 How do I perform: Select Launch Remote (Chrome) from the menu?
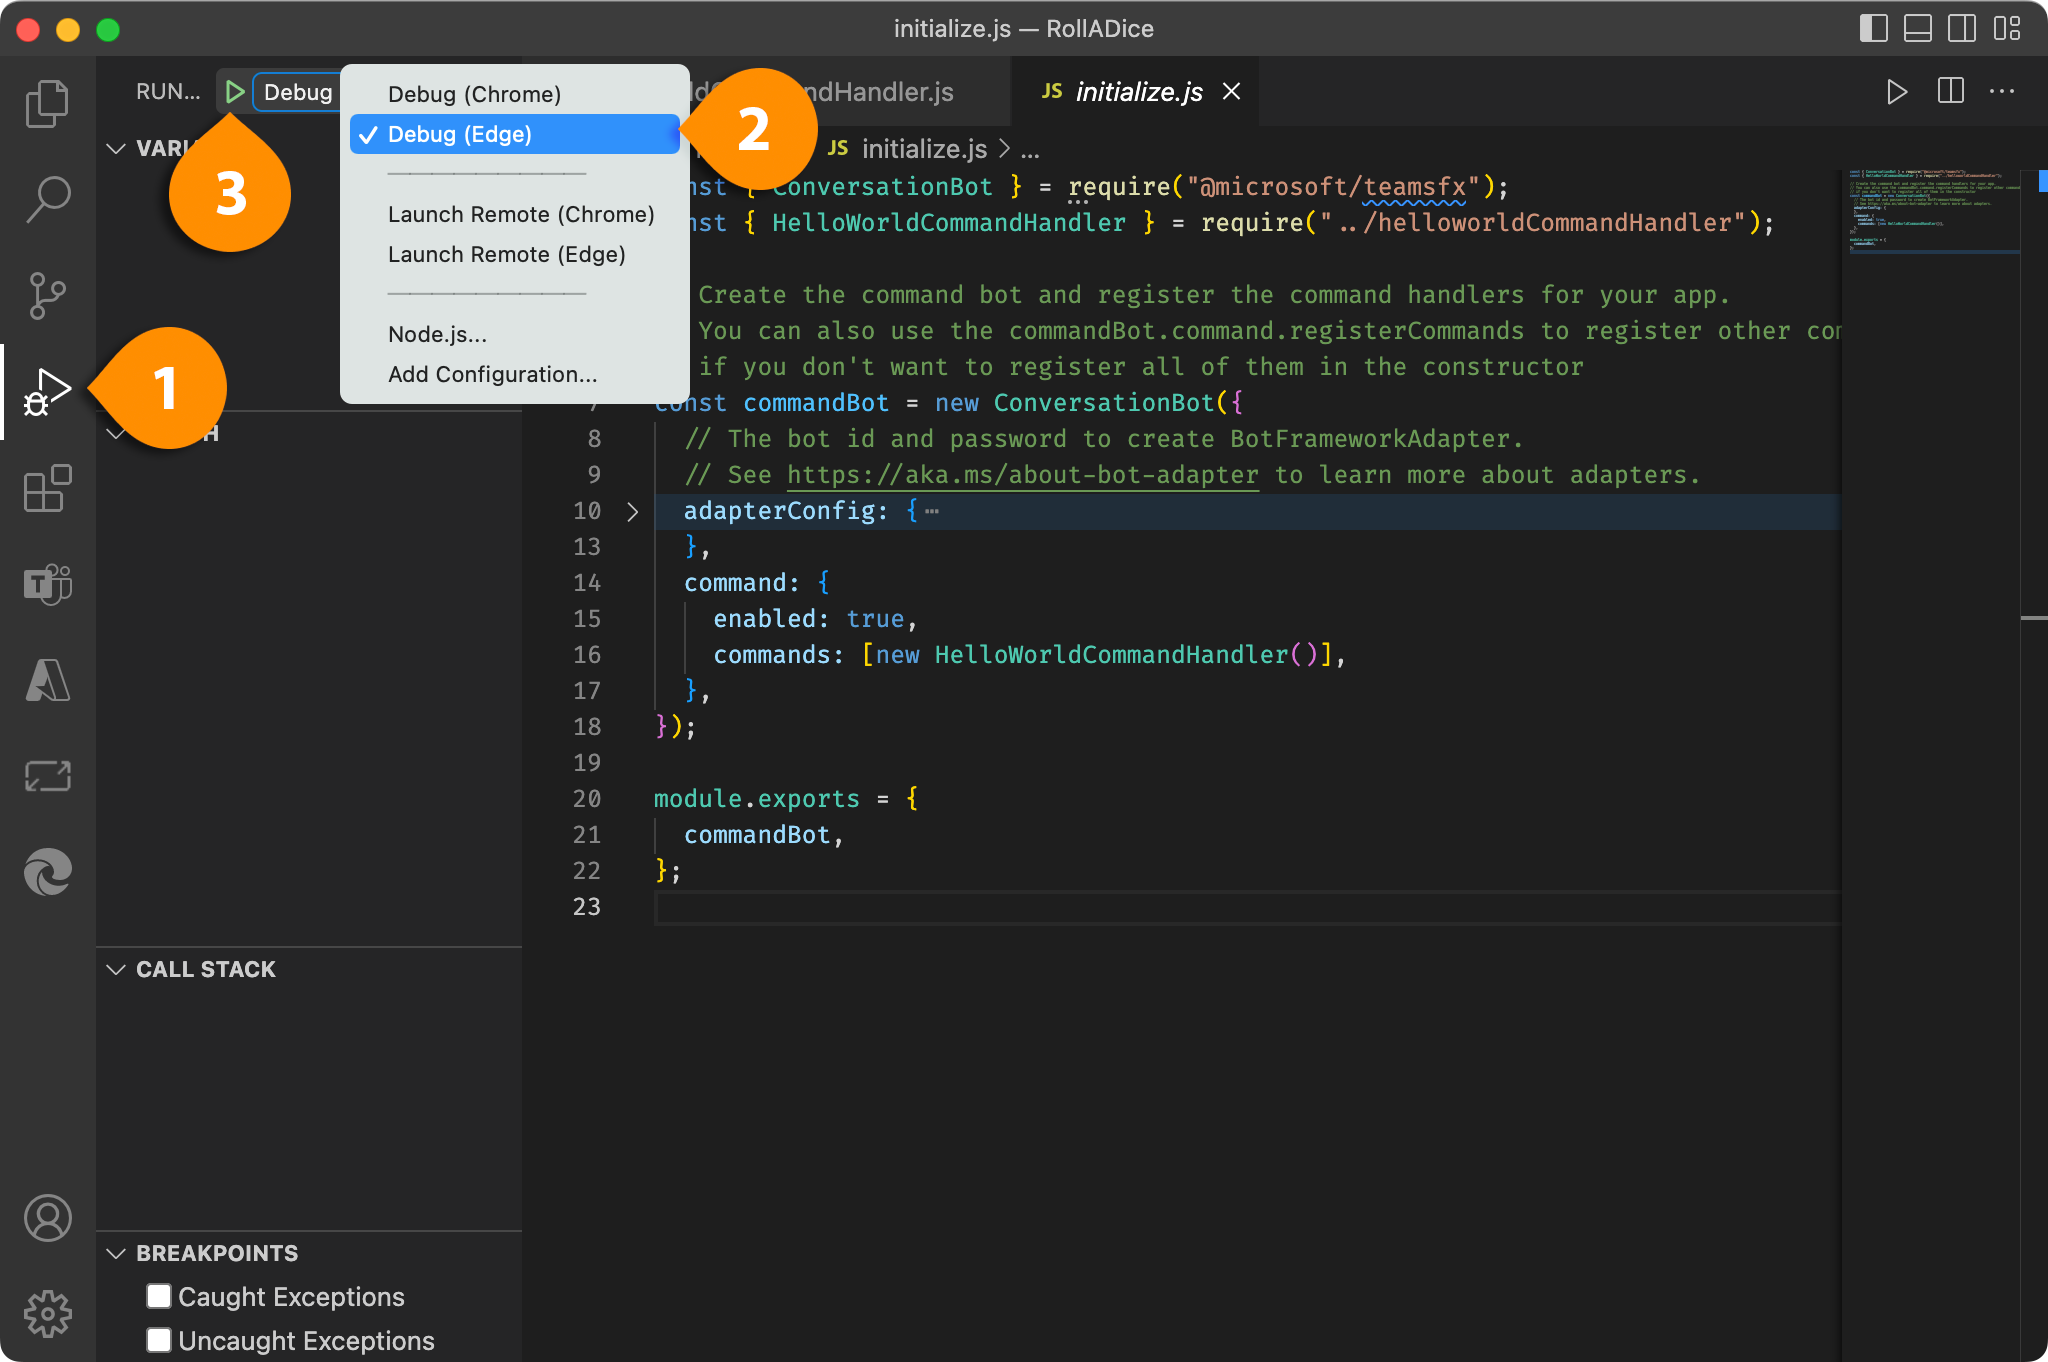520,214
